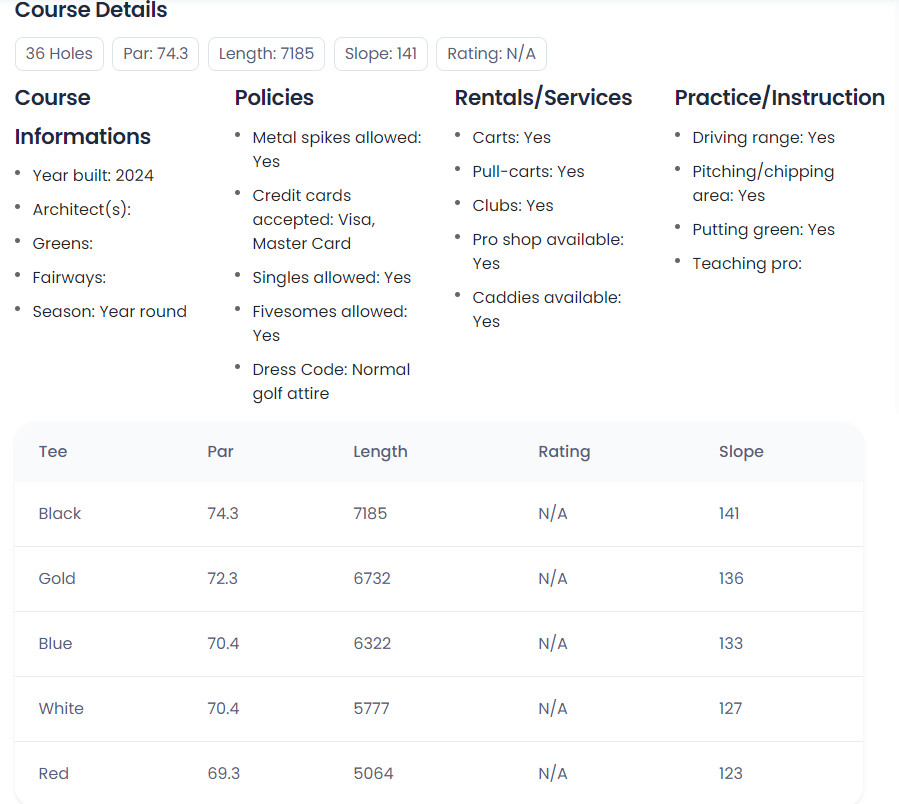Click N/A rating in Red row
The image size is (899, 804).
tap(553, 774)
